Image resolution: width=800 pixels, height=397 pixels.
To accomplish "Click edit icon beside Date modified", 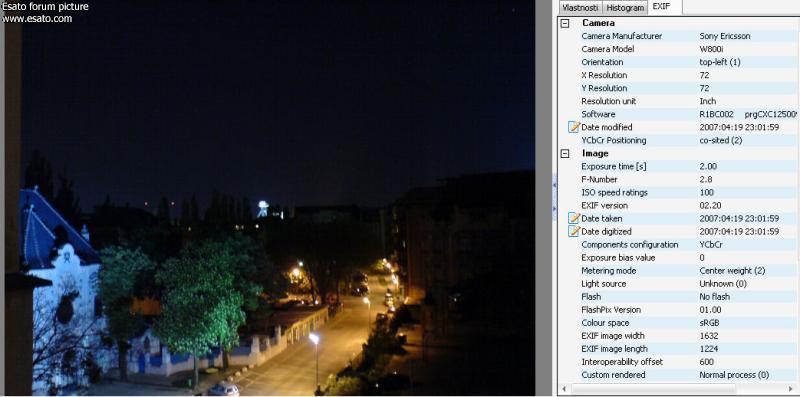I will click(574, 127).
